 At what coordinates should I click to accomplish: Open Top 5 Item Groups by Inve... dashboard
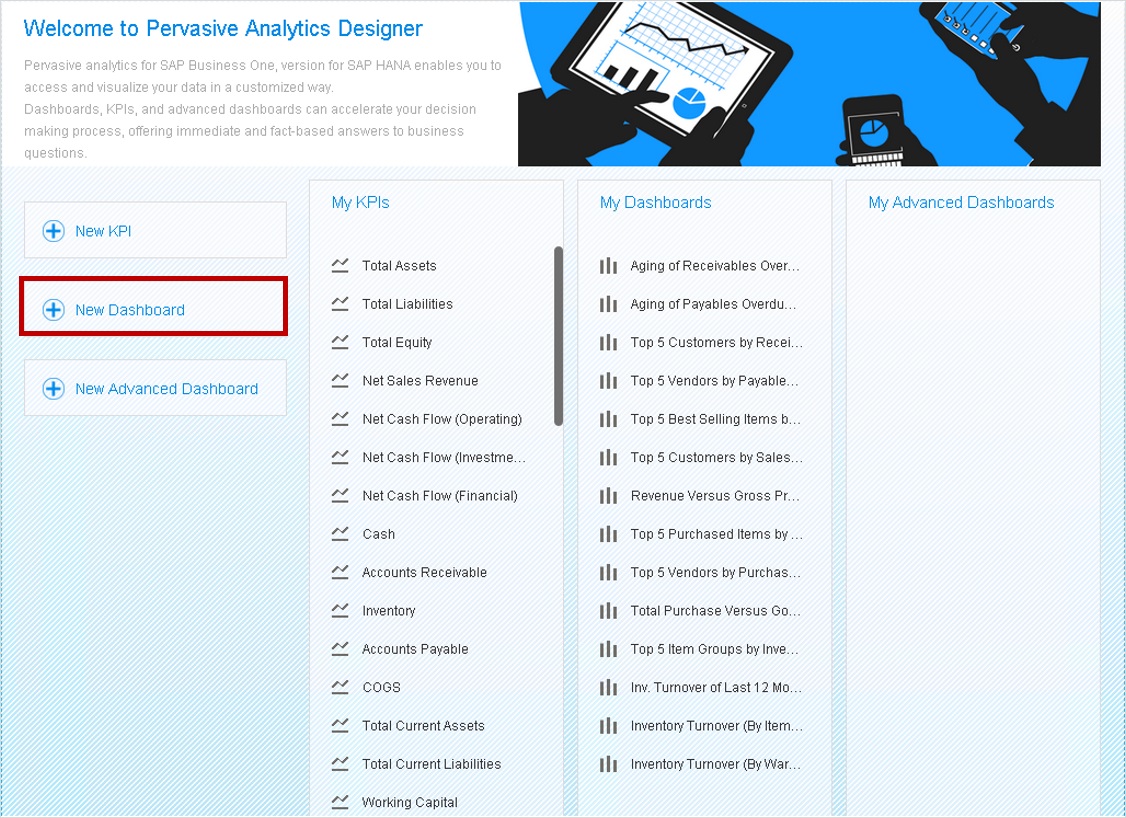click(x=714, y=649)
